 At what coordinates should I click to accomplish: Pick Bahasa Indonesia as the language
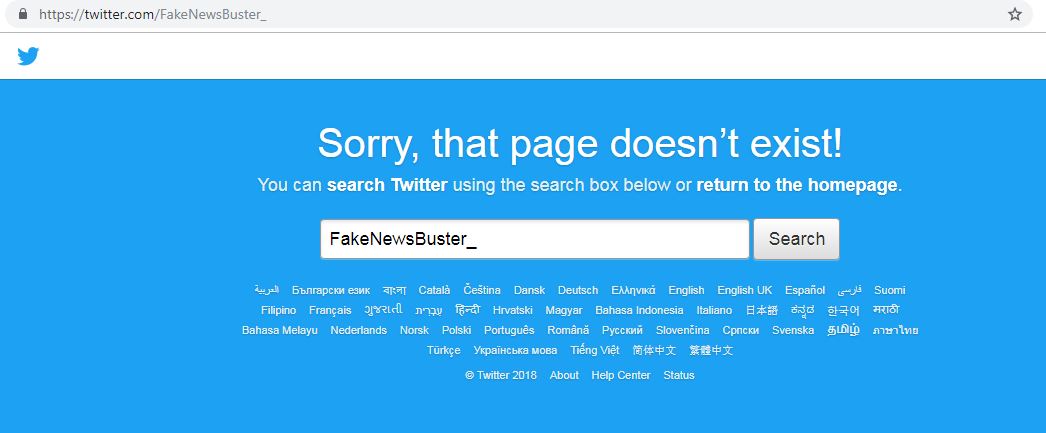pos(639,310)
